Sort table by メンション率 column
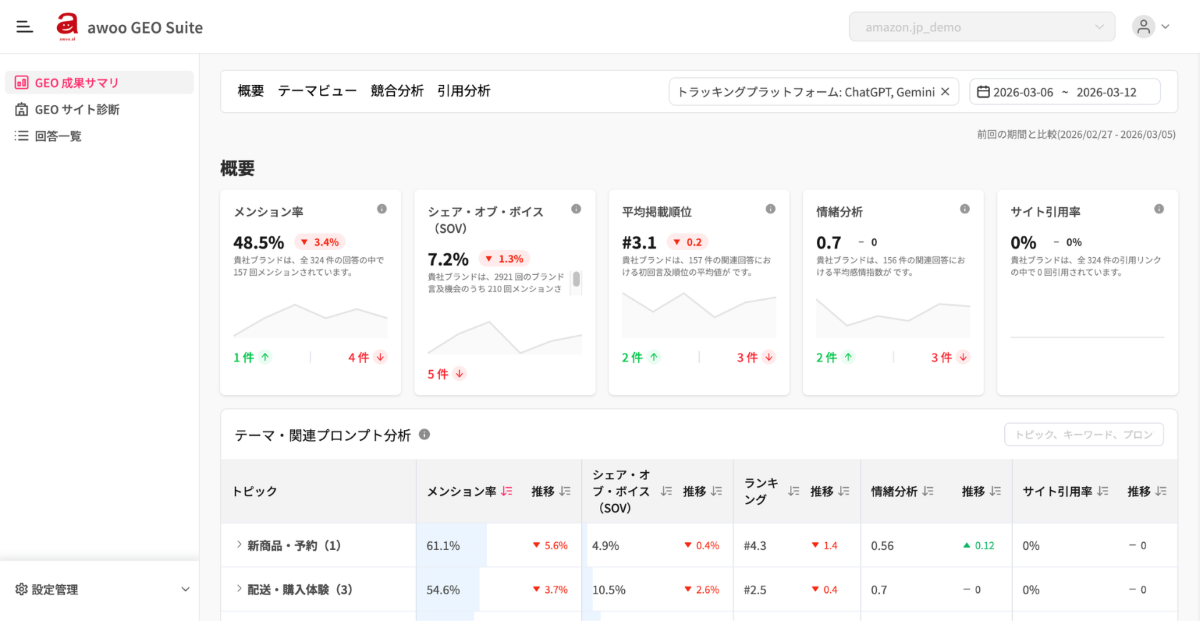 tap(507, 491)
